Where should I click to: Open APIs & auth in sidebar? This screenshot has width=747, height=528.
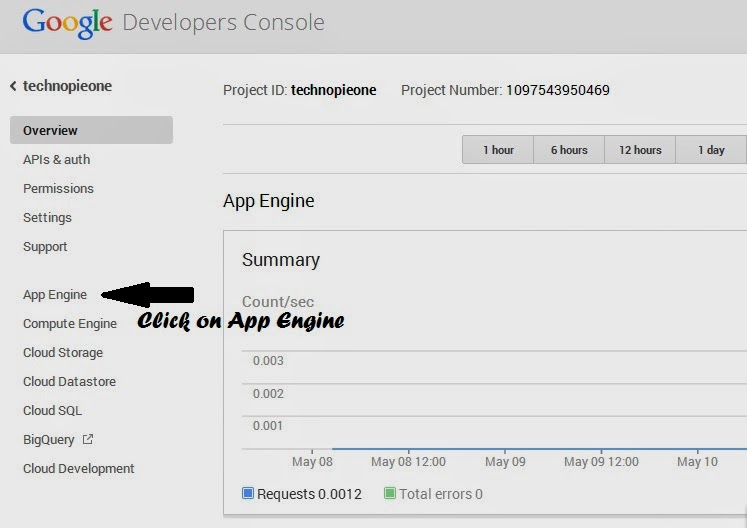[56, 159]
